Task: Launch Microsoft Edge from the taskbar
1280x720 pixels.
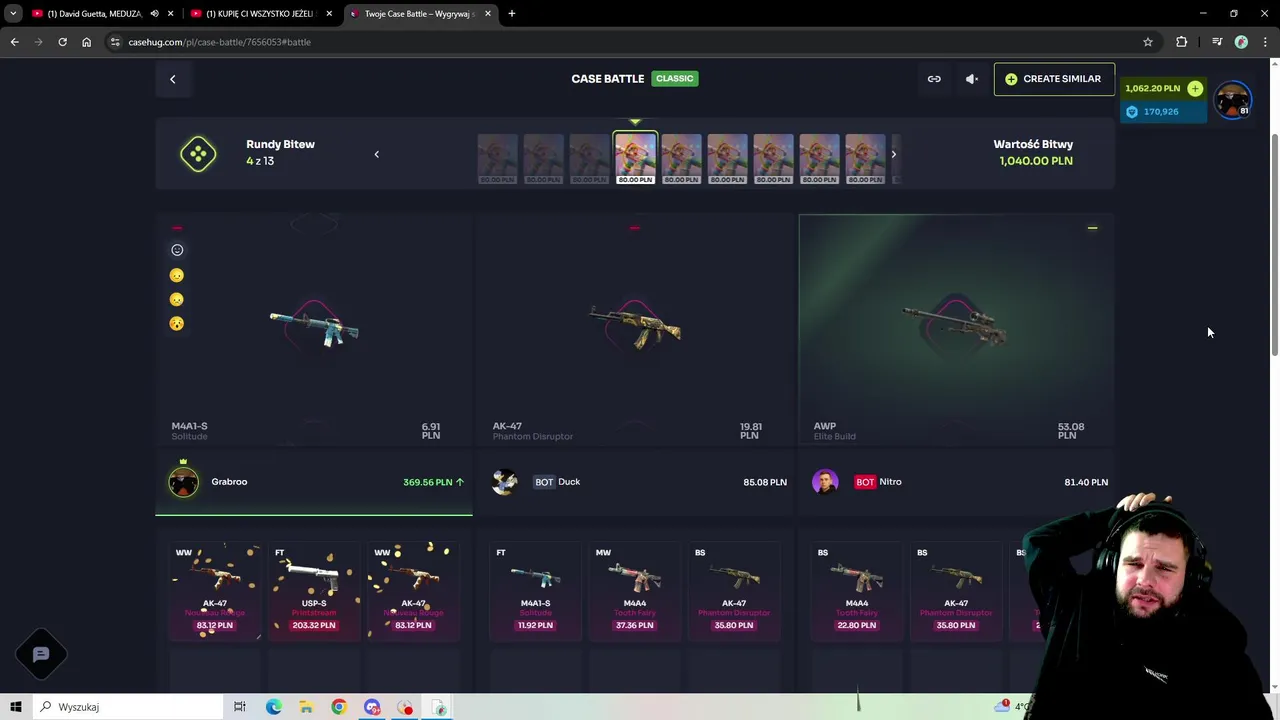Action: pyautogui.click(x=273, y=707)
